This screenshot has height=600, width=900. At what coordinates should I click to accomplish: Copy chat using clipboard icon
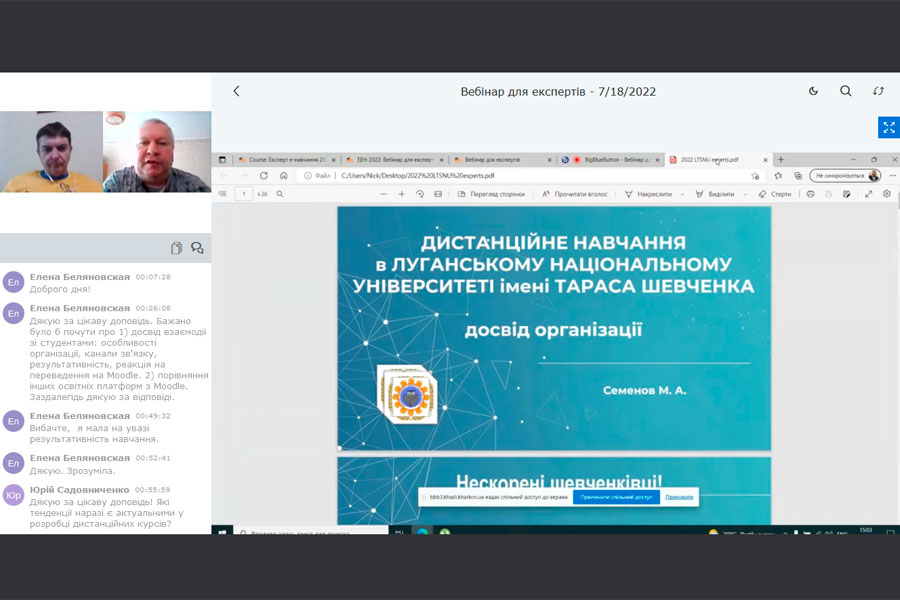pos(176,248)
